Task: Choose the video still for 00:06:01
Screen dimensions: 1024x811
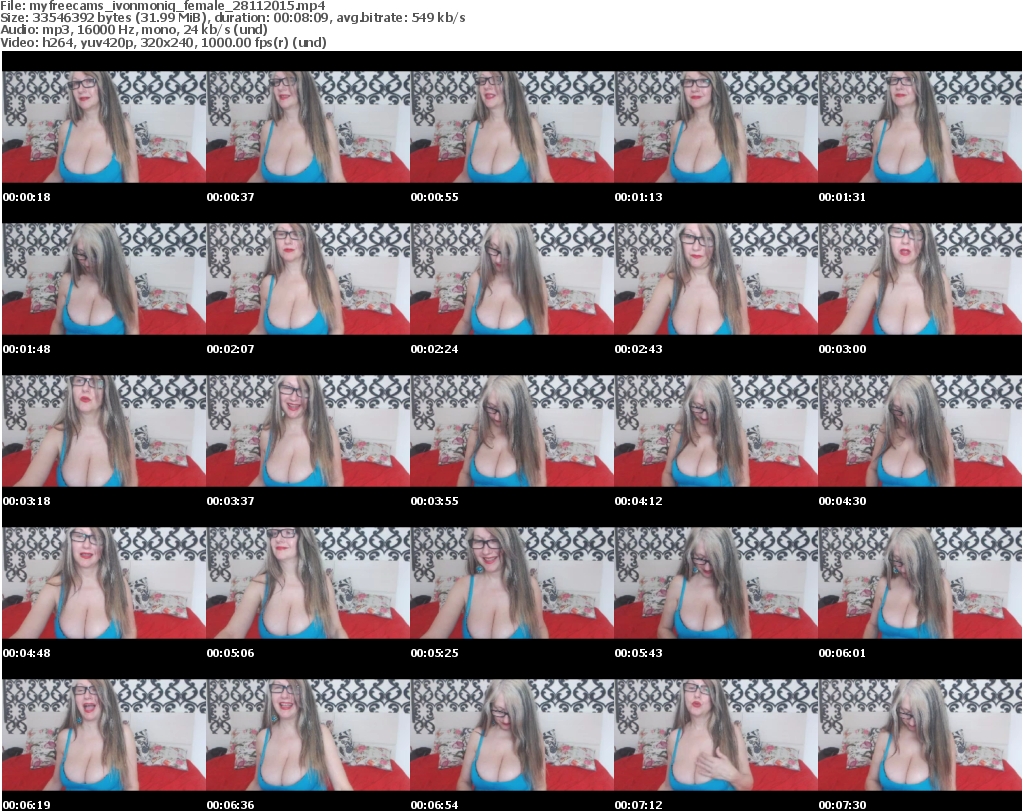Action: 920,583
